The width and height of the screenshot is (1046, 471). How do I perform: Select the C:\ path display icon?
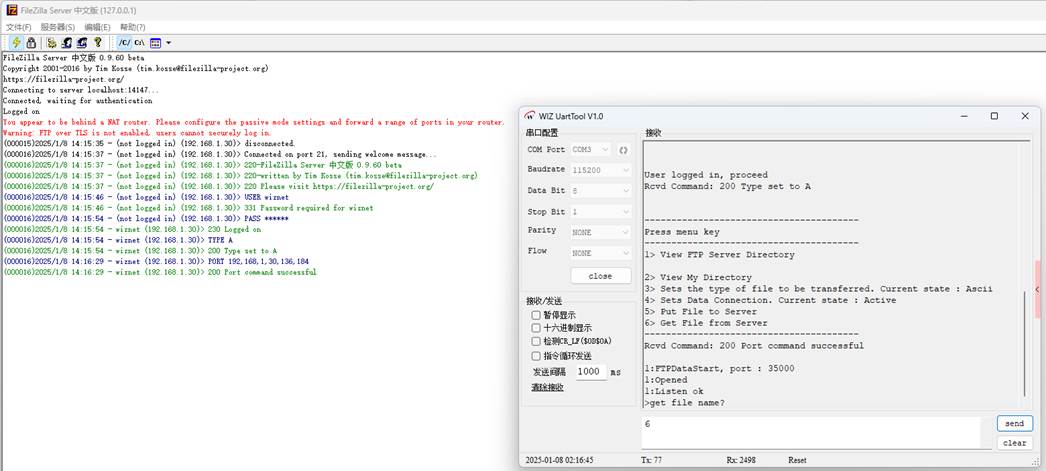coord(140,43)
